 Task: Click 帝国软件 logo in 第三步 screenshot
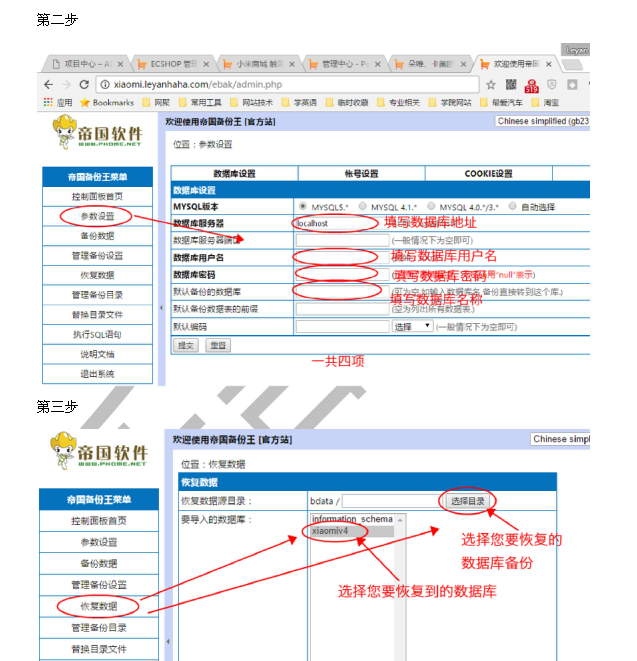pyautogui.click(x=99, y=450)
